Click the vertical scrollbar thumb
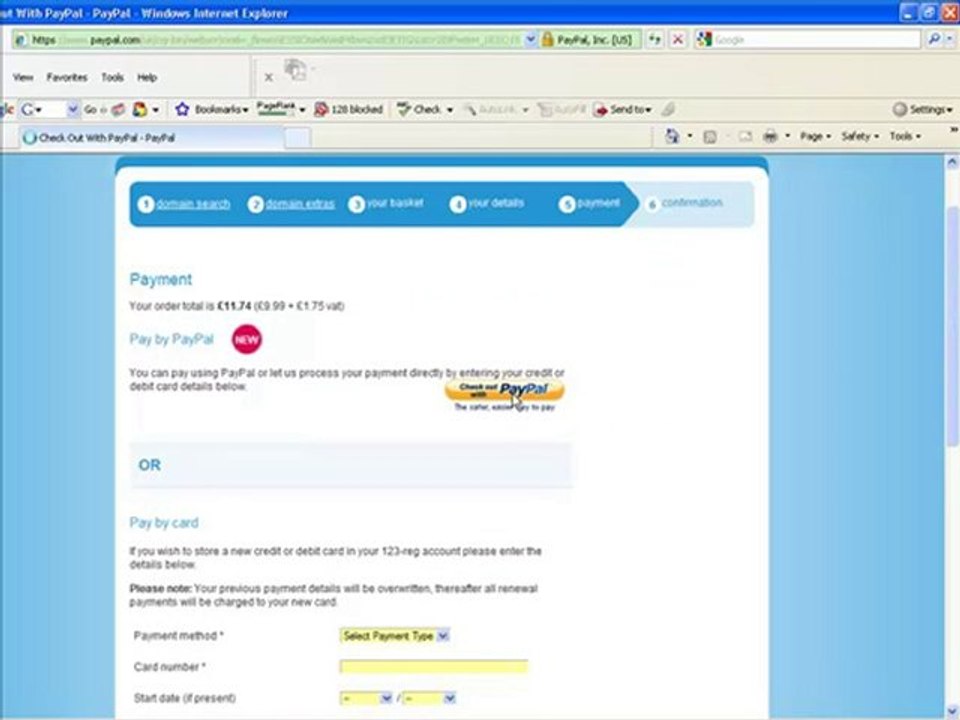The height and width of the screenshot is (720, 960). pos(952,328)
